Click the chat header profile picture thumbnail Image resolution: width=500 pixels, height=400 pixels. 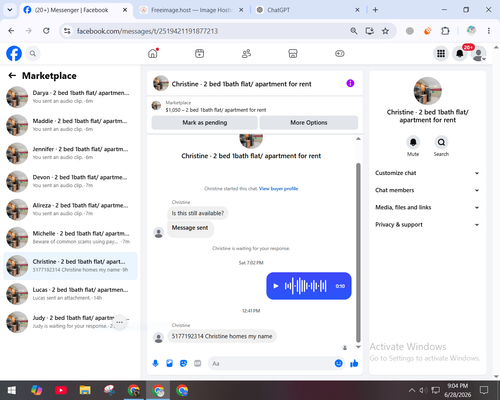(161, 83)
